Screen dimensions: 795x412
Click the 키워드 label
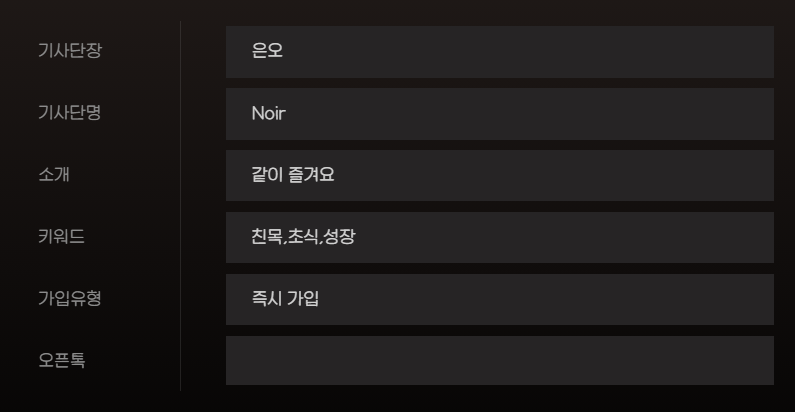click(x=61, y=237)
